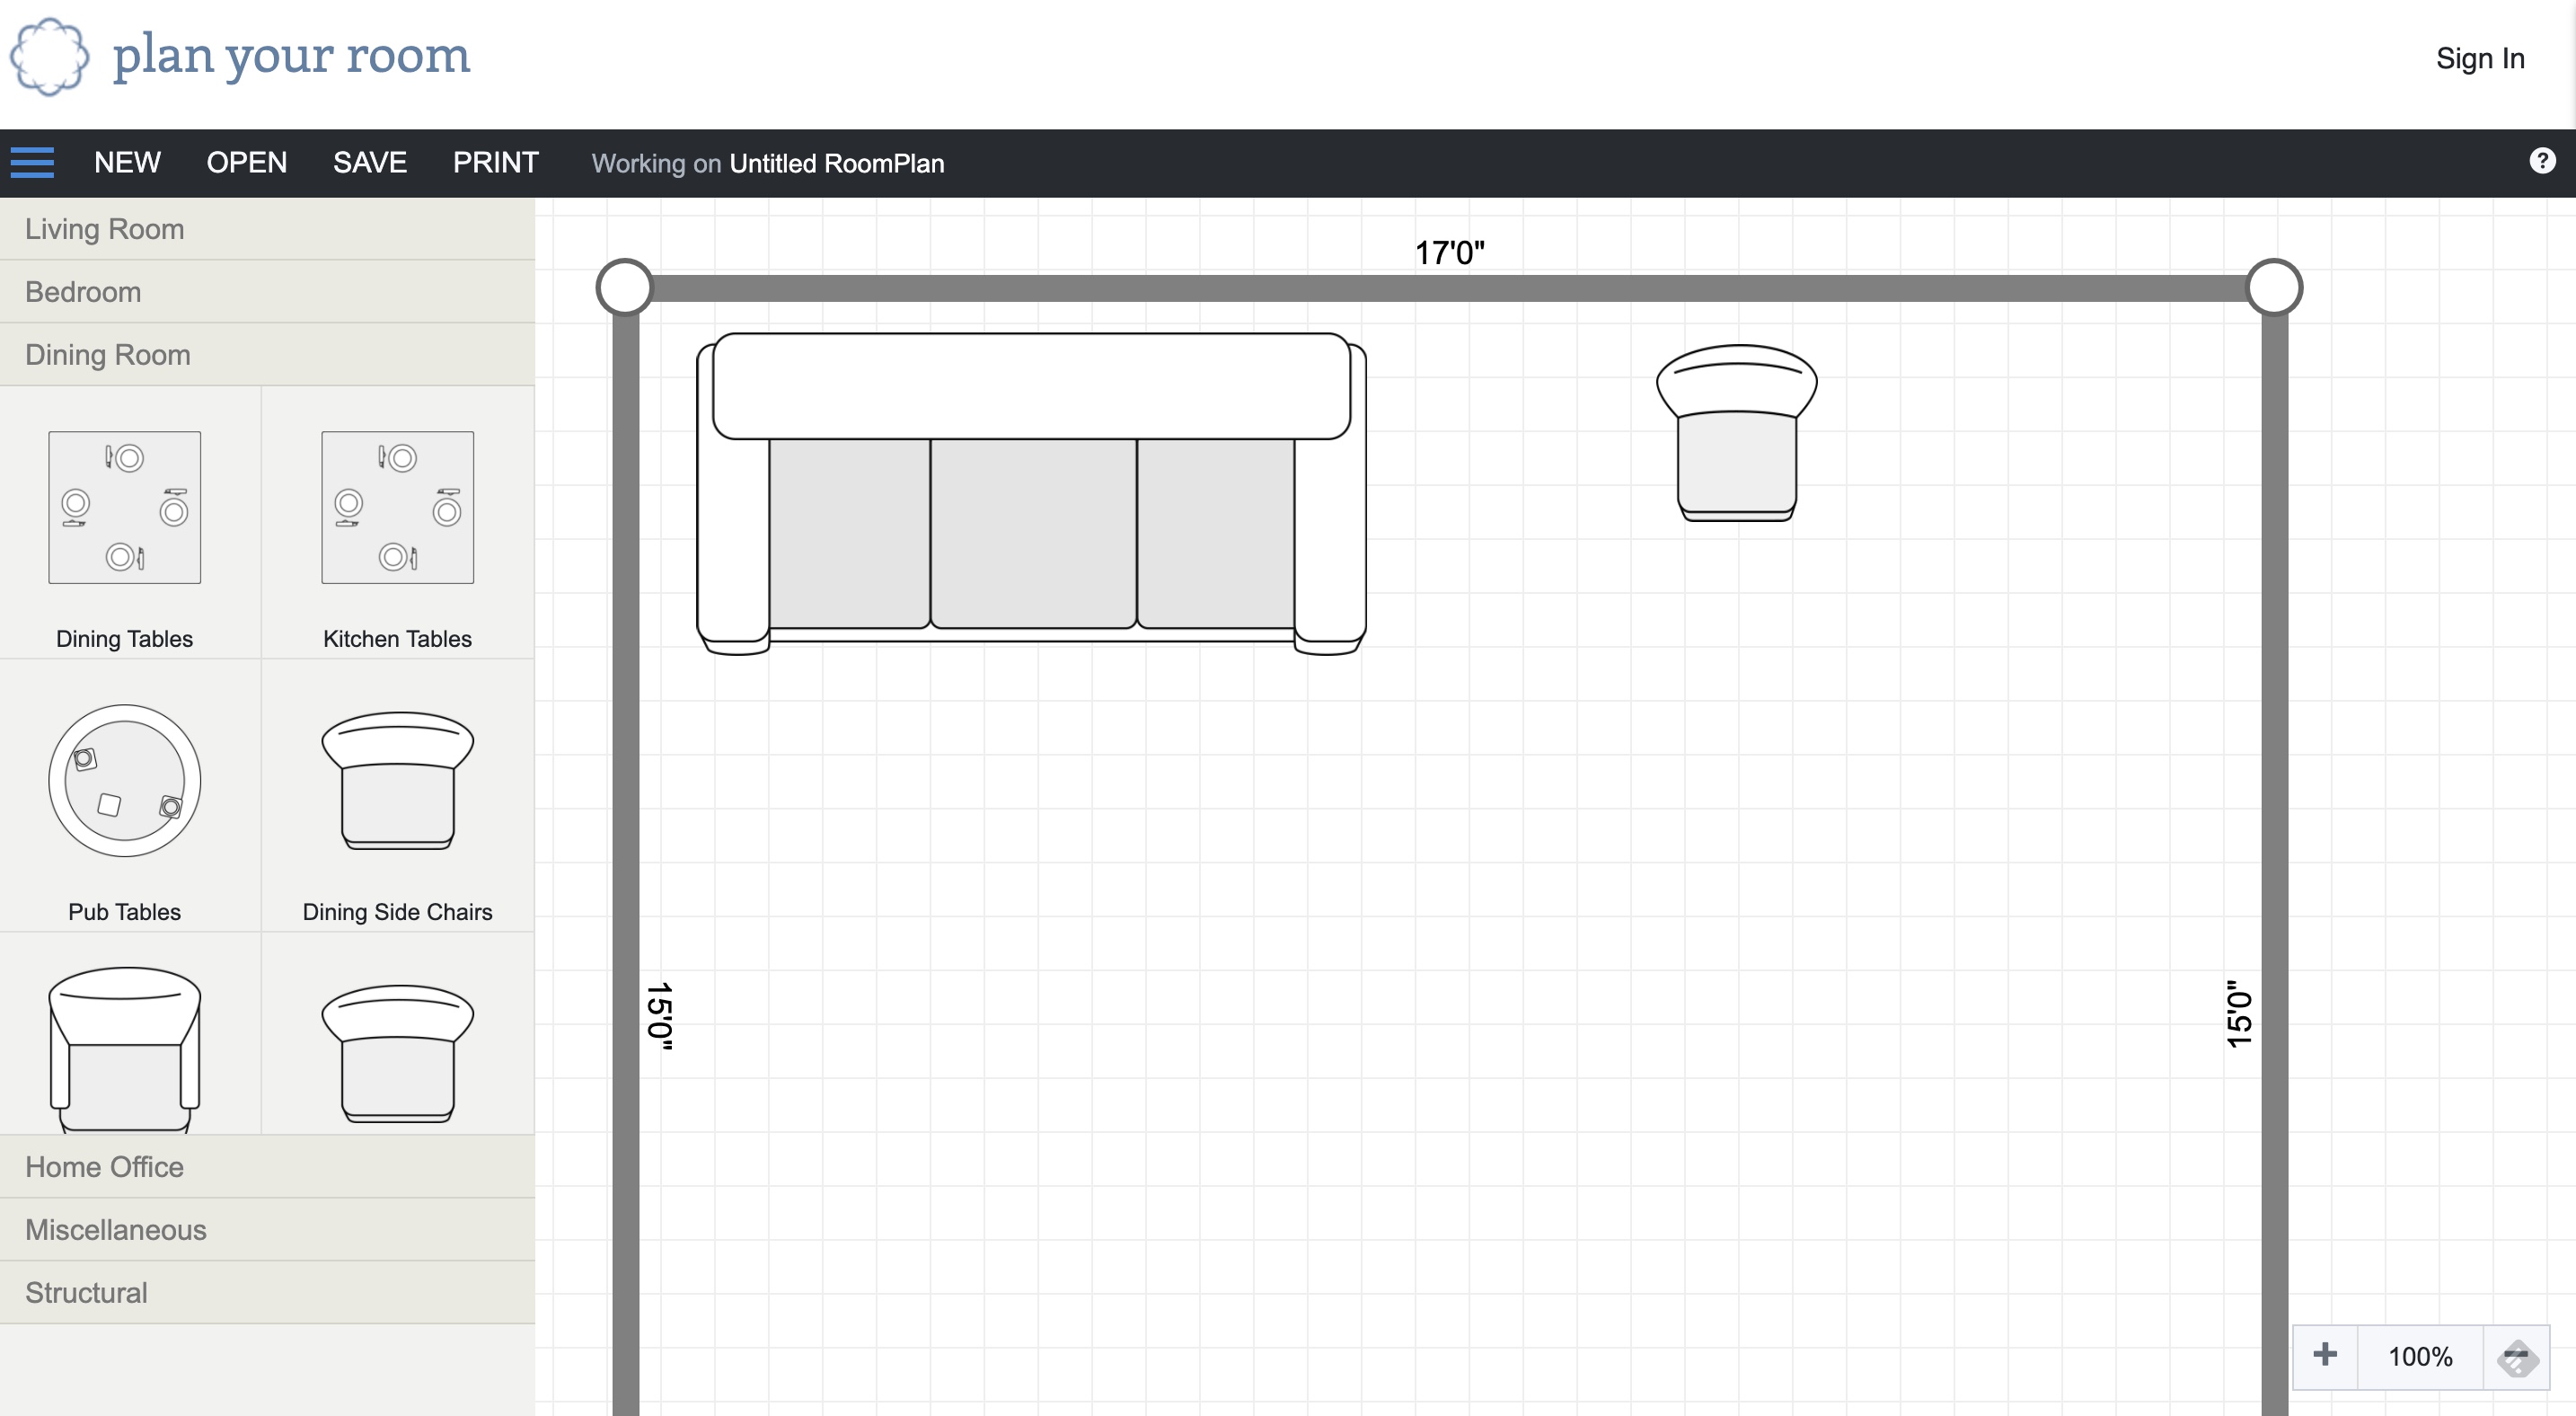2576x1416 pixels.
Task: Click NEW in the toolbar
Action: click(127, 162)
